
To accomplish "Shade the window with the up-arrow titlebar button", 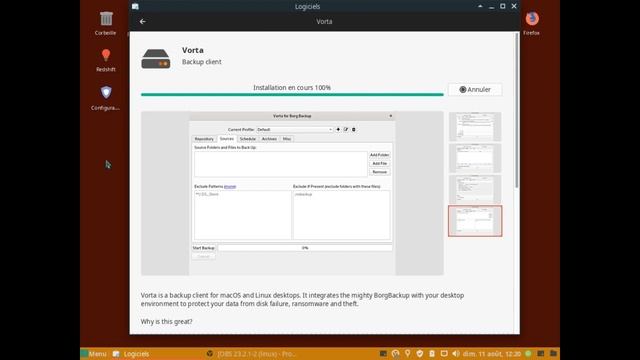I will tap(480, 6).
